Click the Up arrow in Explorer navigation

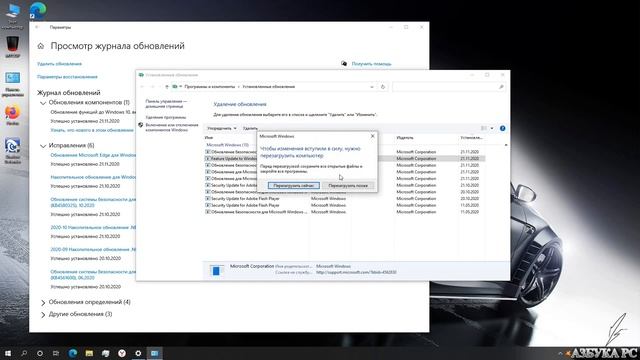click(x=167, y=87)
